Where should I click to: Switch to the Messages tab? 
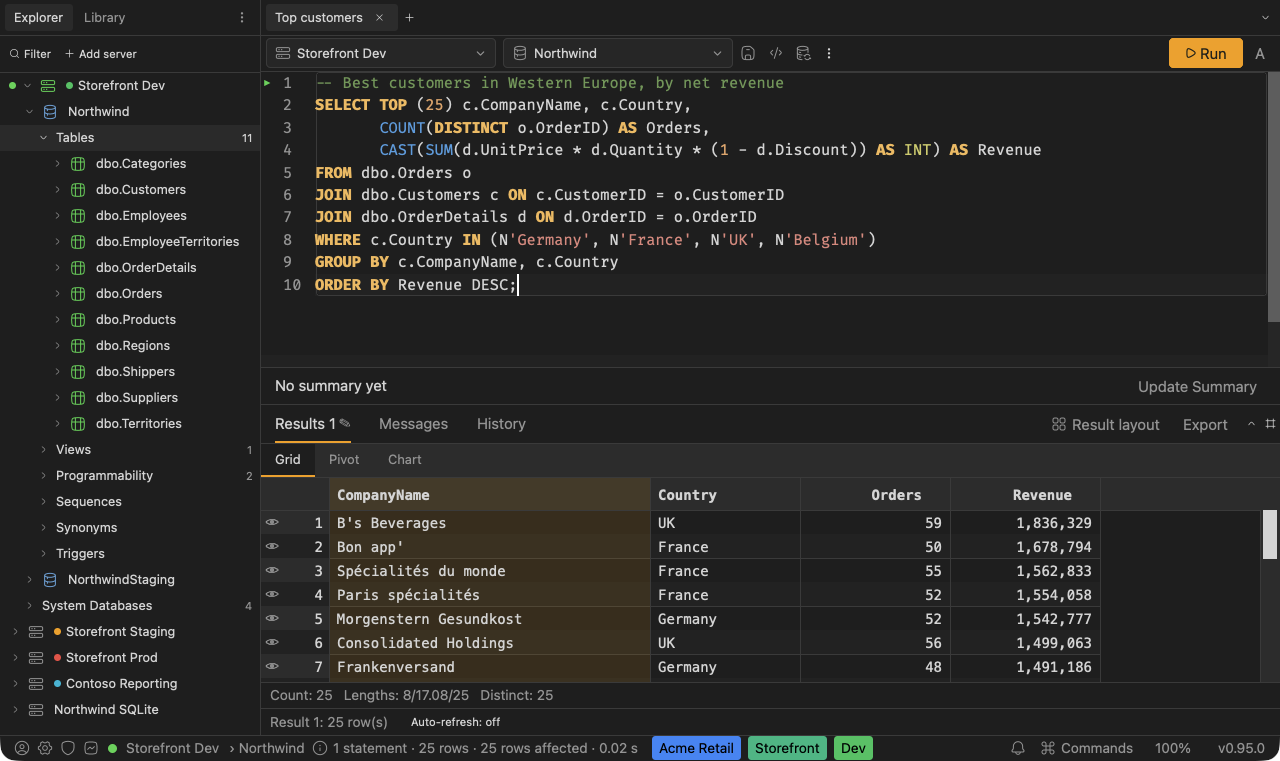(x=413, y=424)
